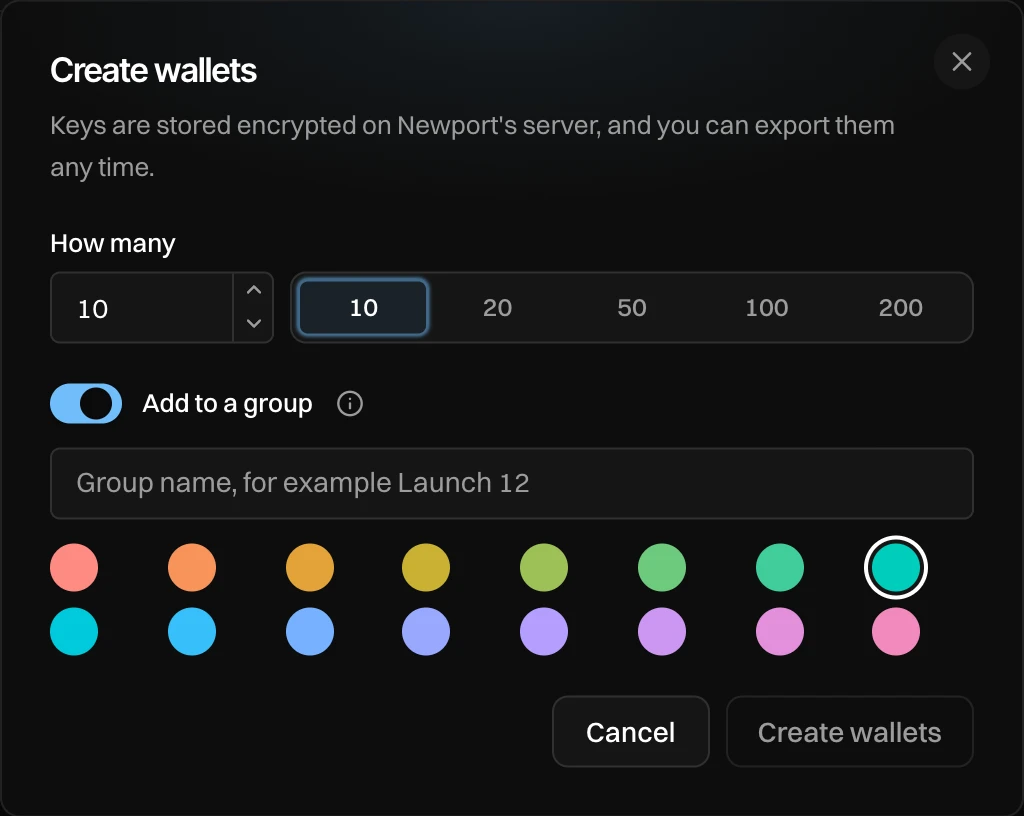Select the 20 wallets preset

click(x=498, y=307)
